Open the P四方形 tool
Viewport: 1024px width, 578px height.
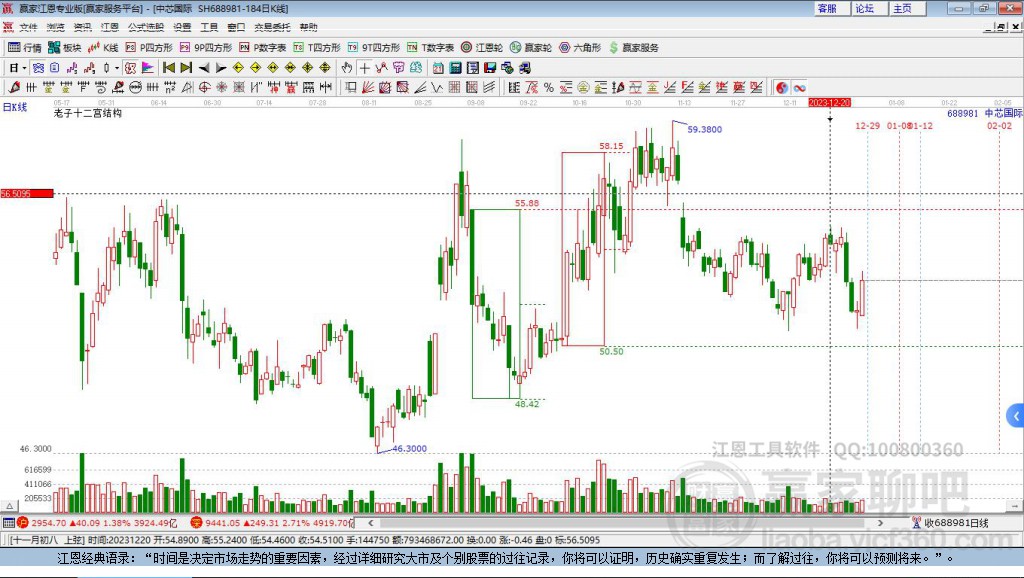click(149, 47)
